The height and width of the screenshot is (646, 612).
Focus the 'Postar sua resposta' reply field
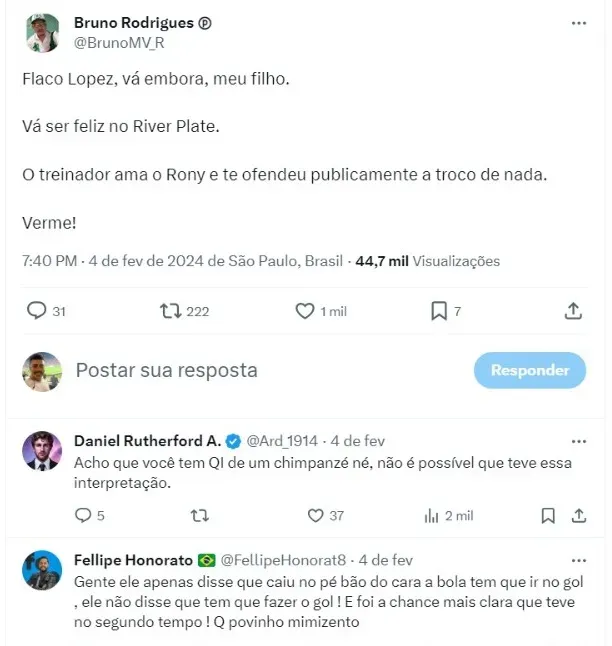[260, 370]
